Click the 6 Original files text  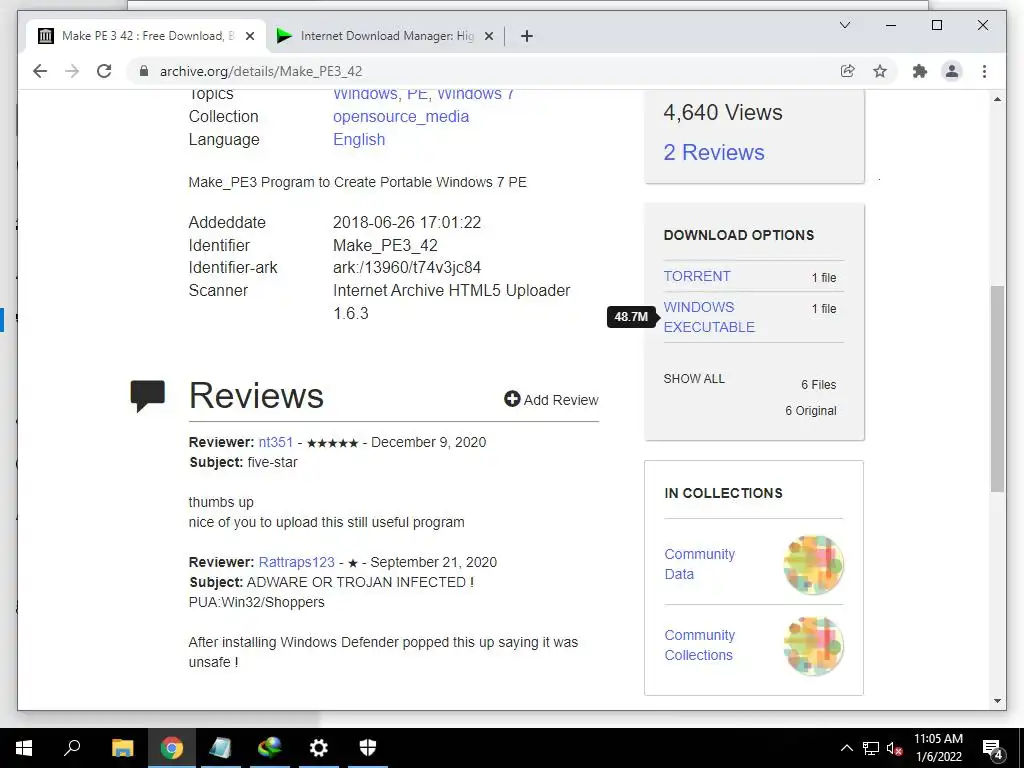click(810, 411)
